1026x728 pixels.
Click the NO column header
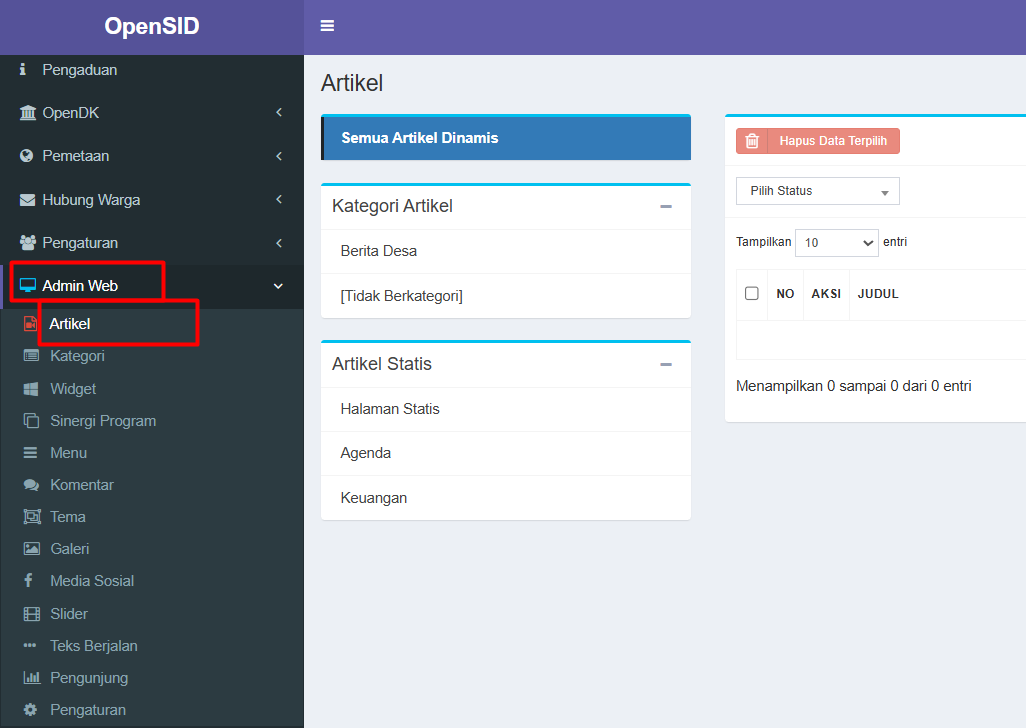click(x=785, y=294)
